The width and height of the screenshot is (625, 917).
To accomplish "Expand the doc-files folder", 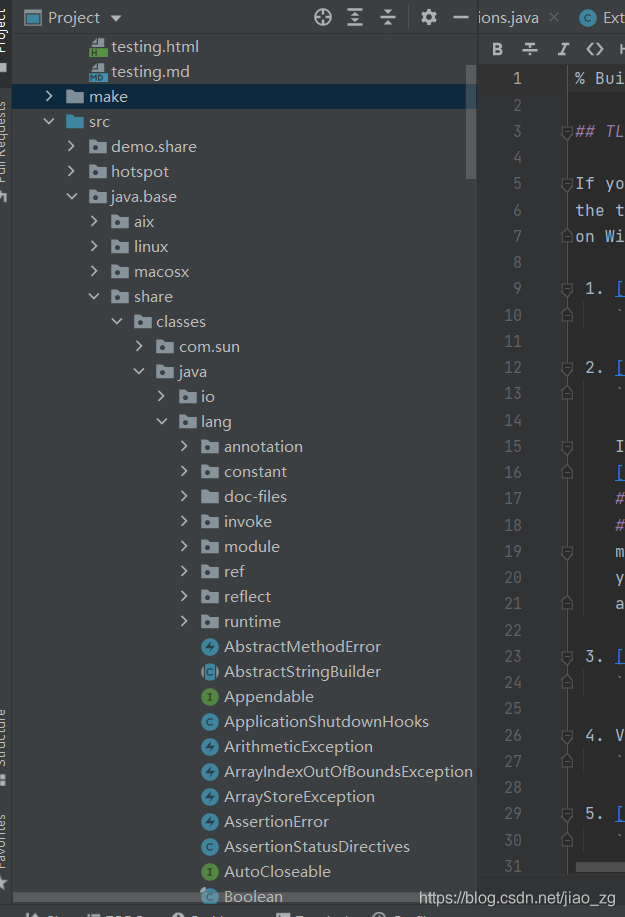I will pos(184,497).
